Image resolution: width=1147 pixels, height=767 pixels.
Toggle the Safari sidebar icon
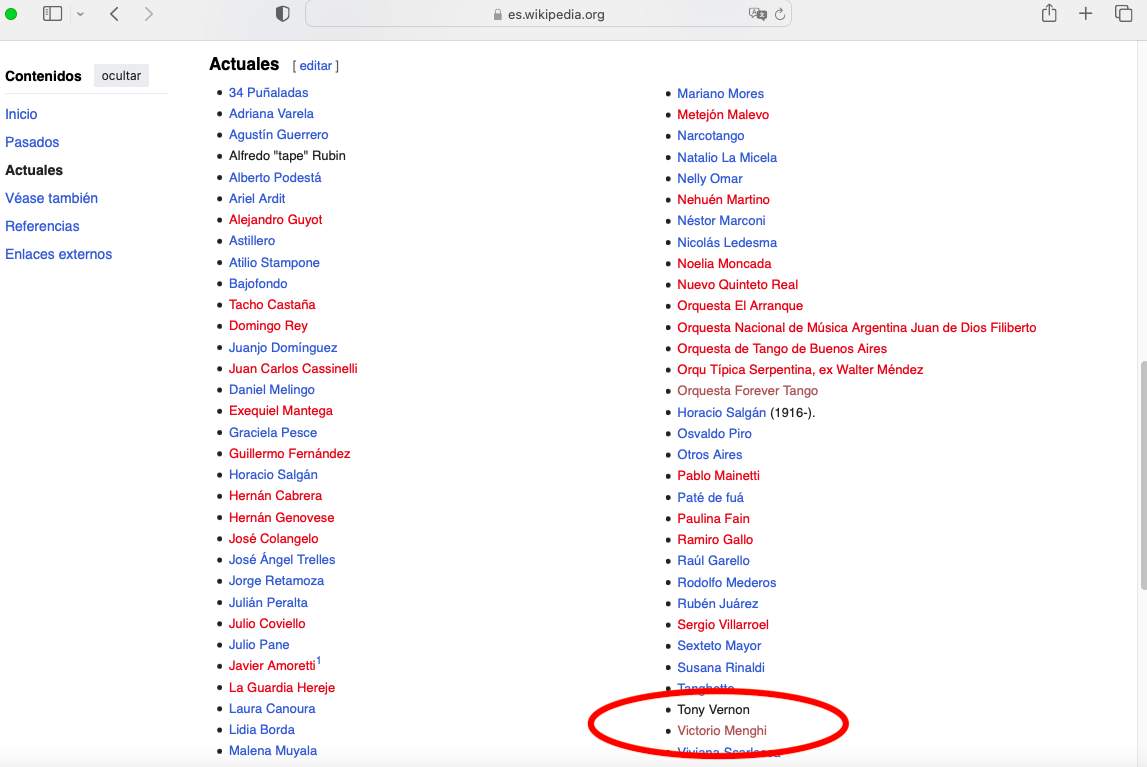click(x=53, y=14)
